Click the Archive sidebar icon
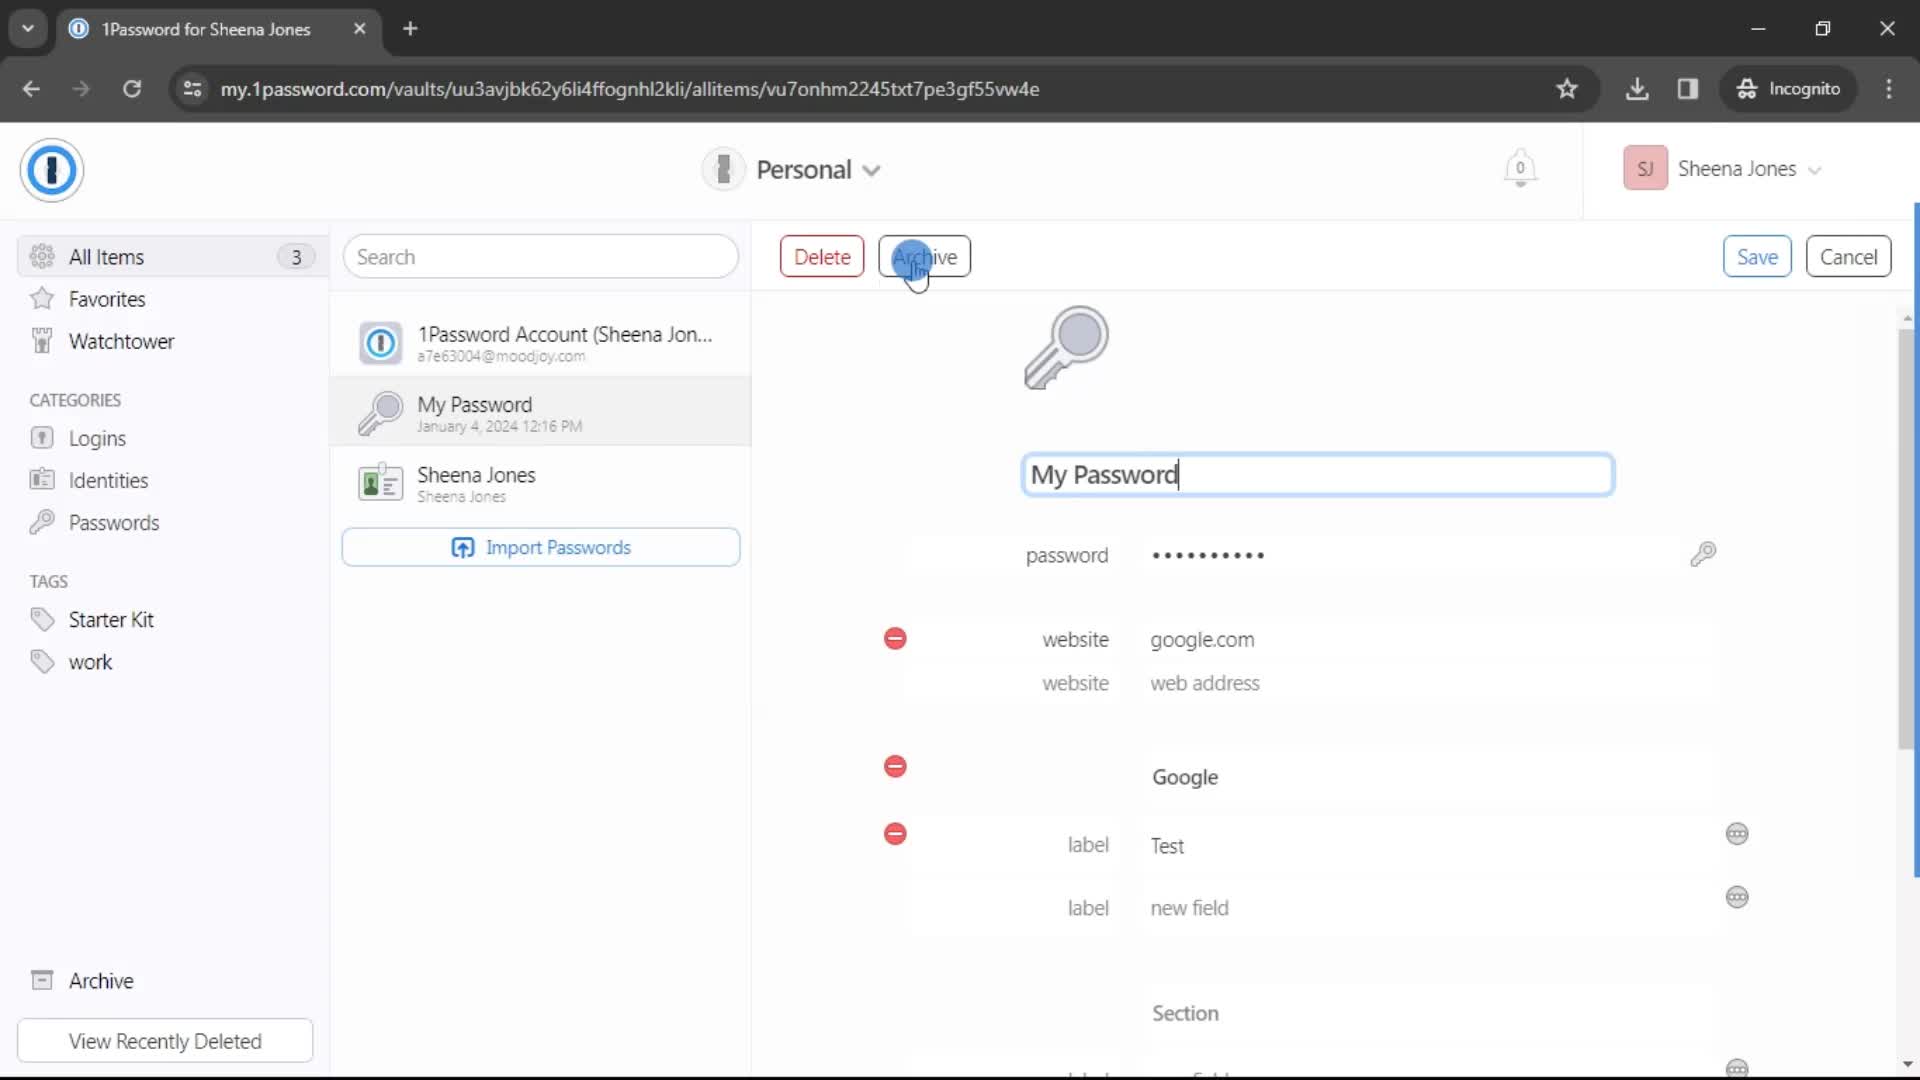Screen dimensions: 1920x1080 pos(42,981)
